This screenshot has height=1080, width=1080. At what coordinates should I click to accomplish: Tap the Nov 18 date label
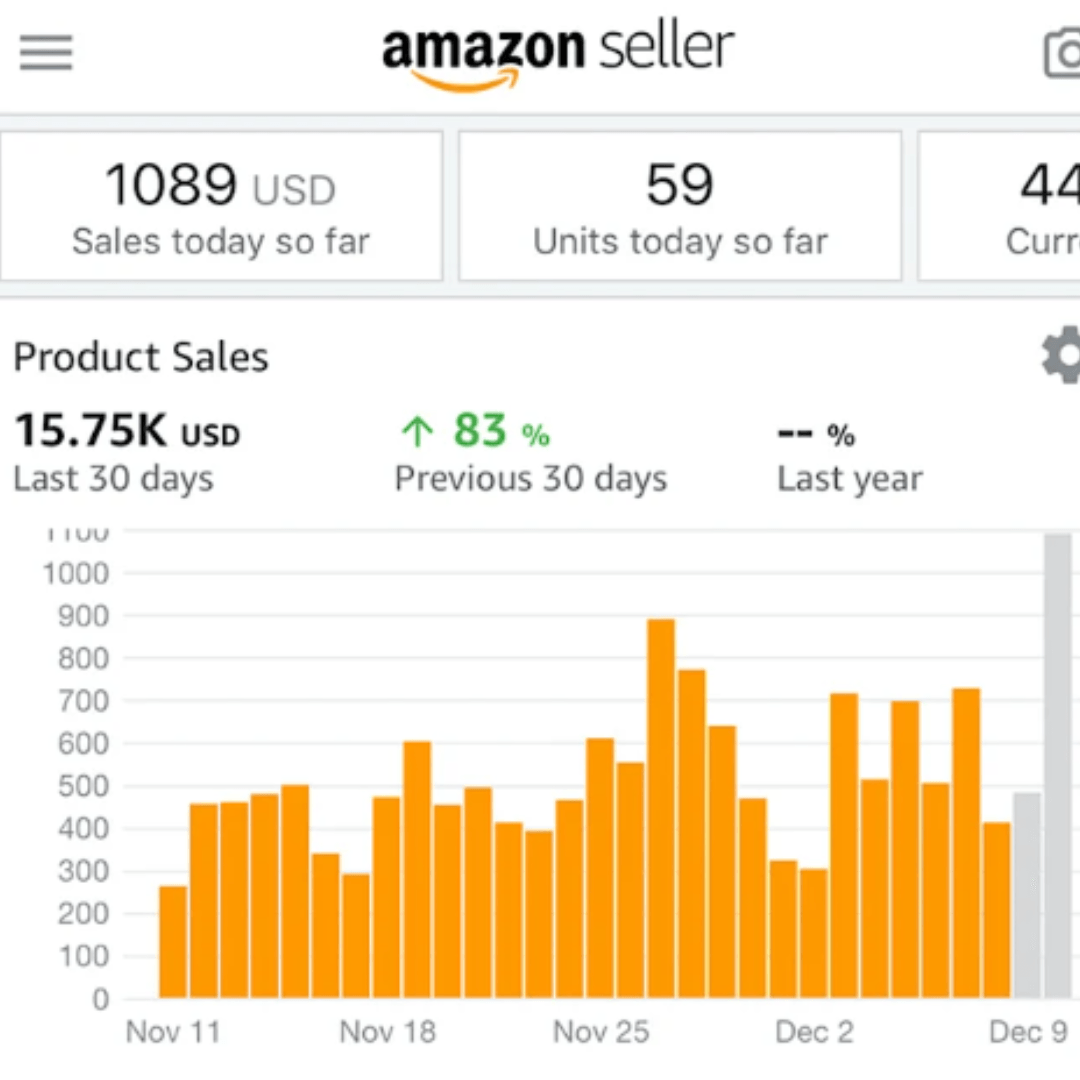pos(388,1032)
